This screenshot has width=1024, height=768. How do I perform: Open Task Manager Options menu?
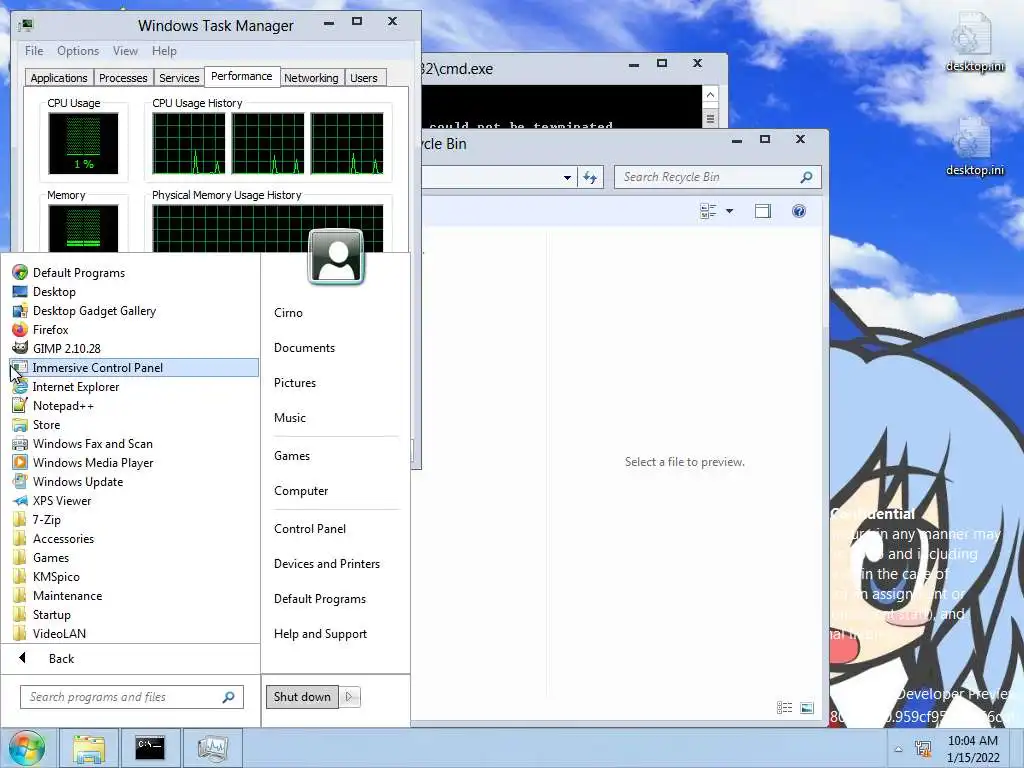click(78, 51)
